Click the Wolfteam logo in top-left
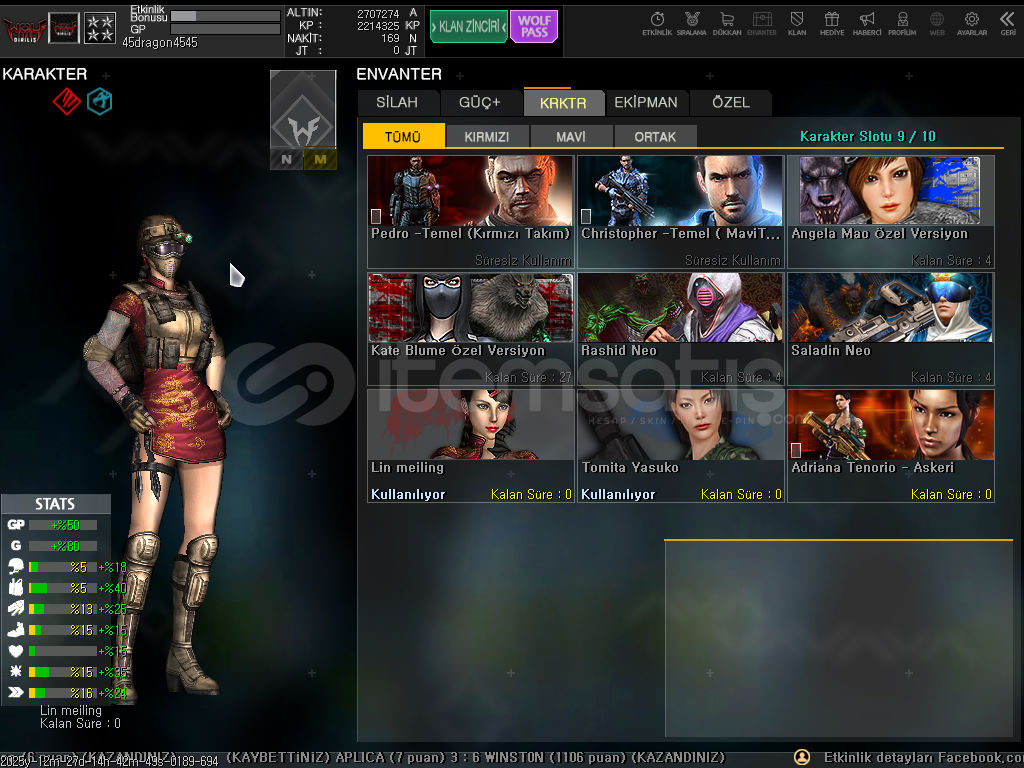 pos(24,29)
